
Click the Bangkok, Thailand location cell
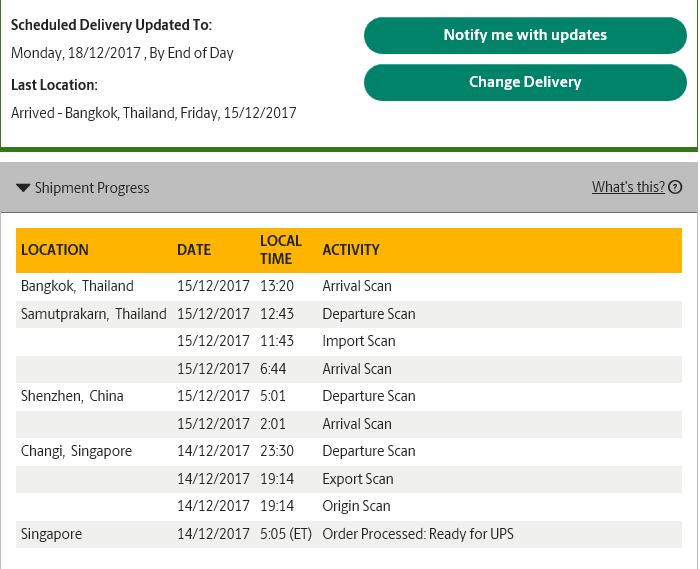[x=77, y=286]
